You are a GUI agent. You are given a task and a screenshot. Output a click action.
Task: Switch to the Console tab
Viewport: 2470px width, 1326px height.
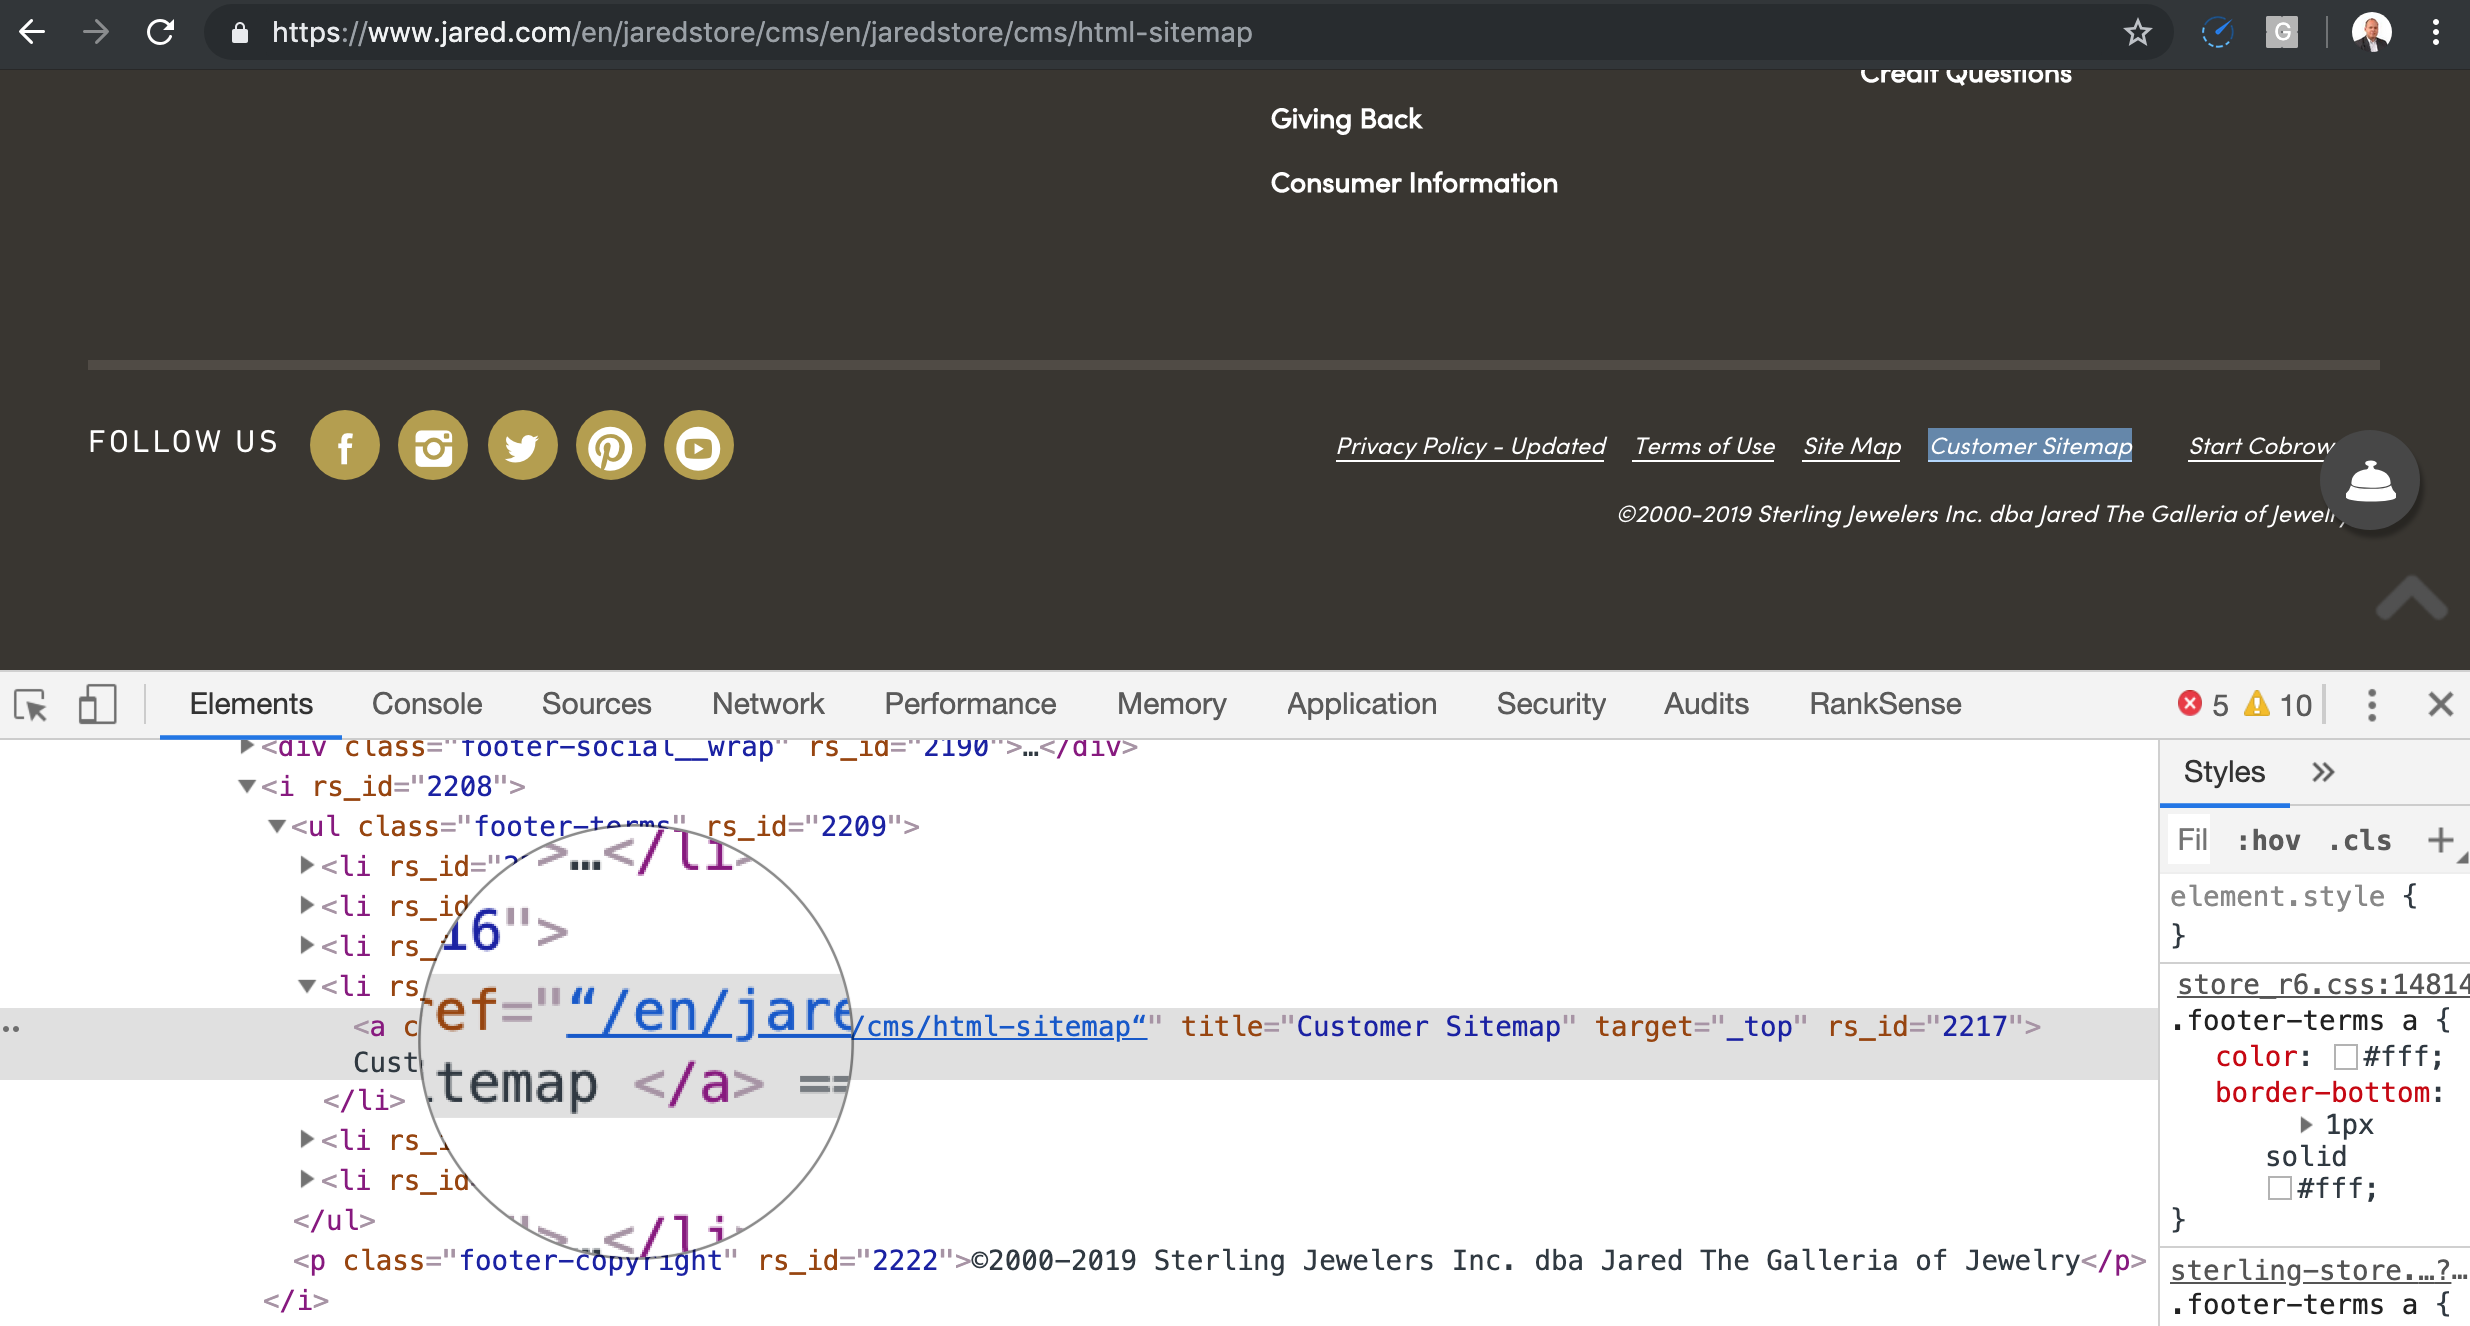point(426,704)
